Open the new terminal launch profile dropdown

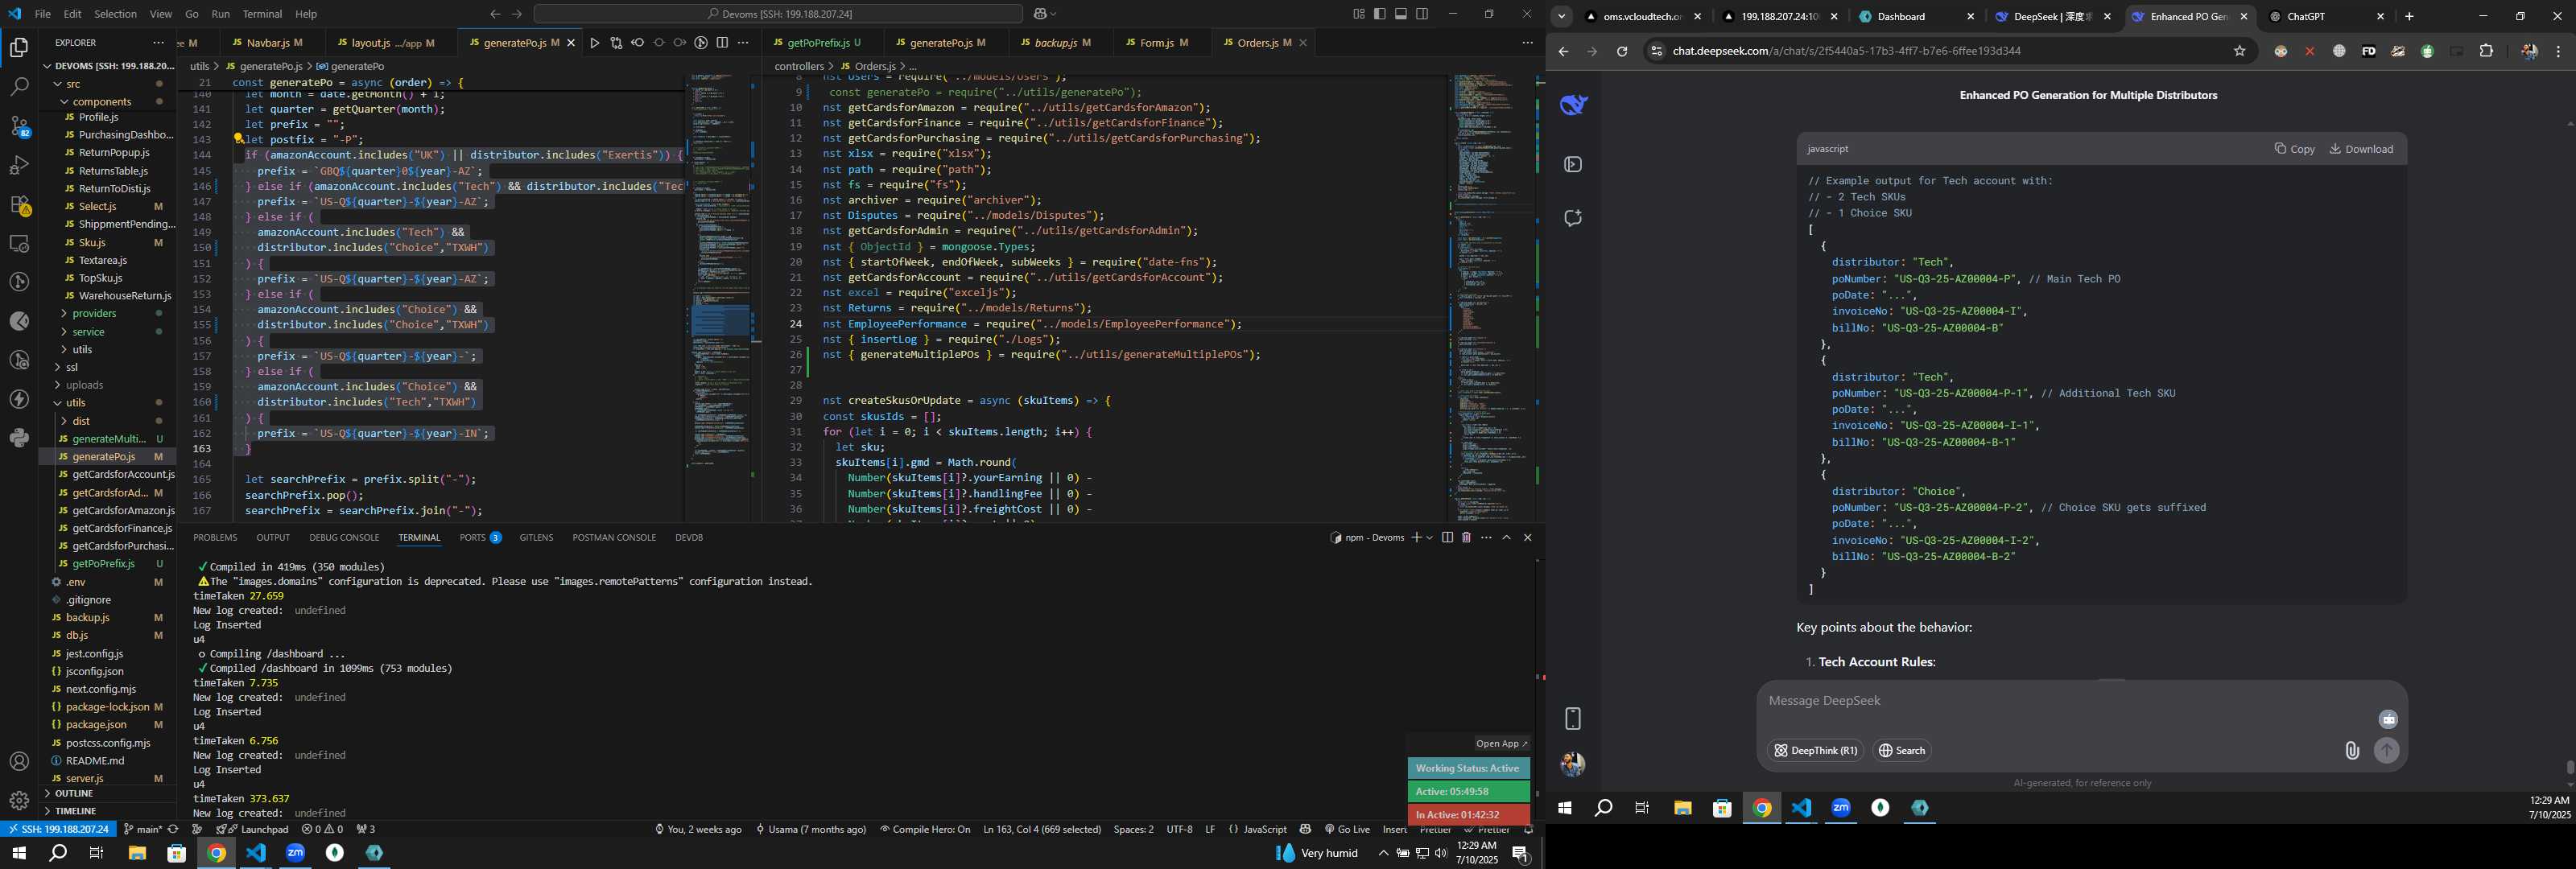tap(1430, 538)
